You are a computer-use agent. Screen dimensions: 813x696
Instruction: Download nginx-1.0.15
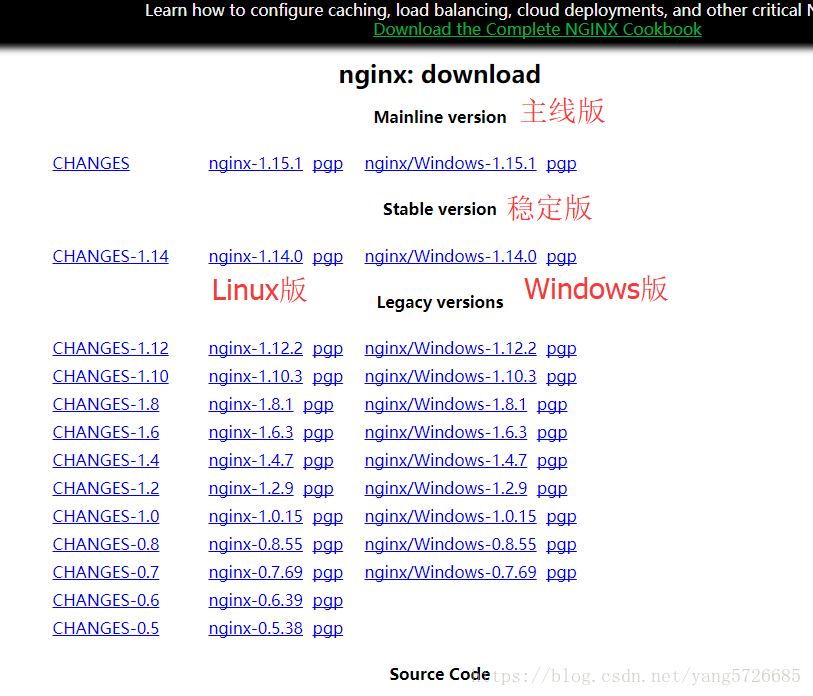tap(256, 517)
